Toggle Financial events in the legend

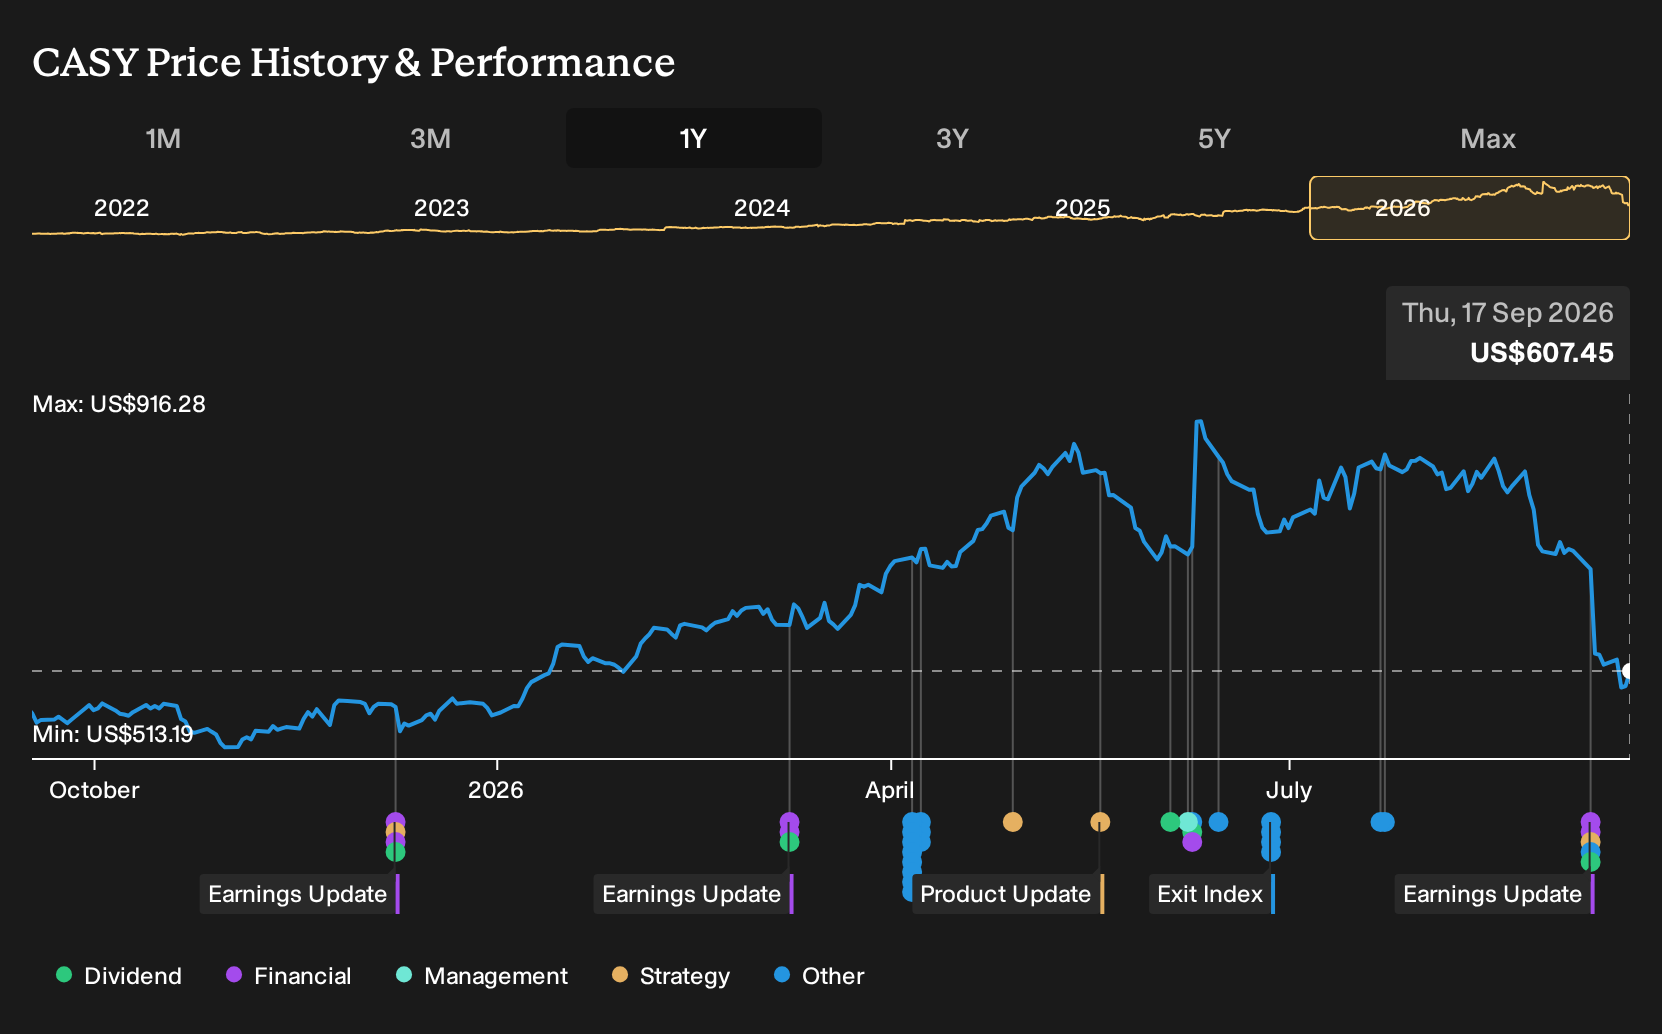[288, 976]
